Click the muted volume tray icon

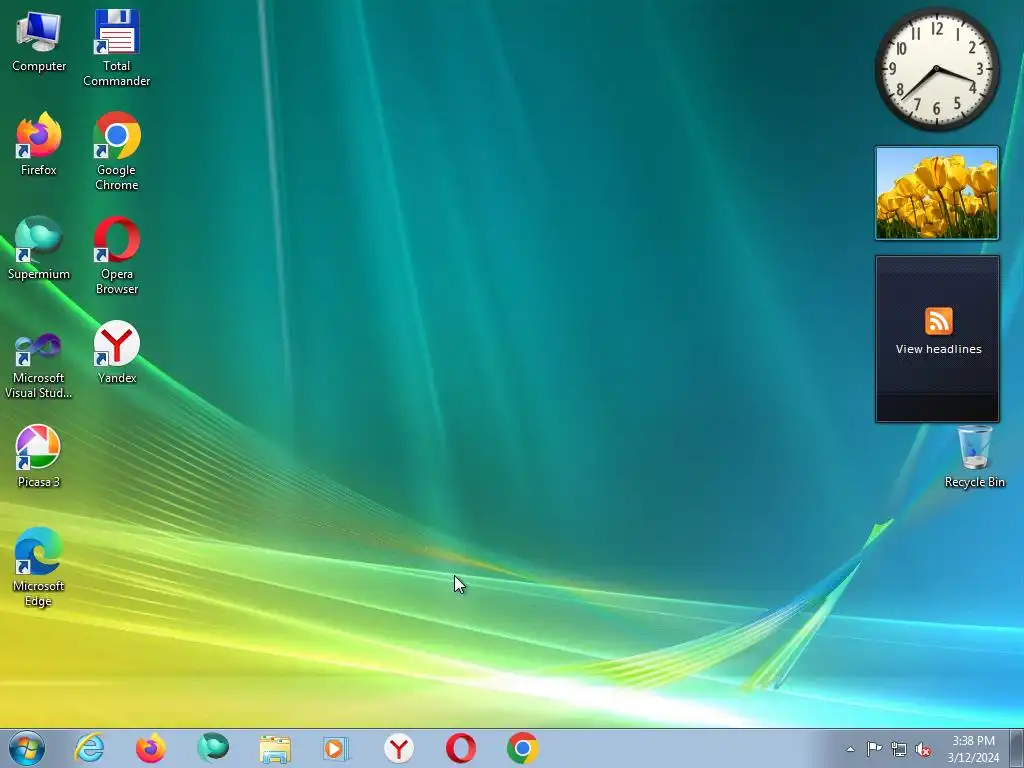923,749
